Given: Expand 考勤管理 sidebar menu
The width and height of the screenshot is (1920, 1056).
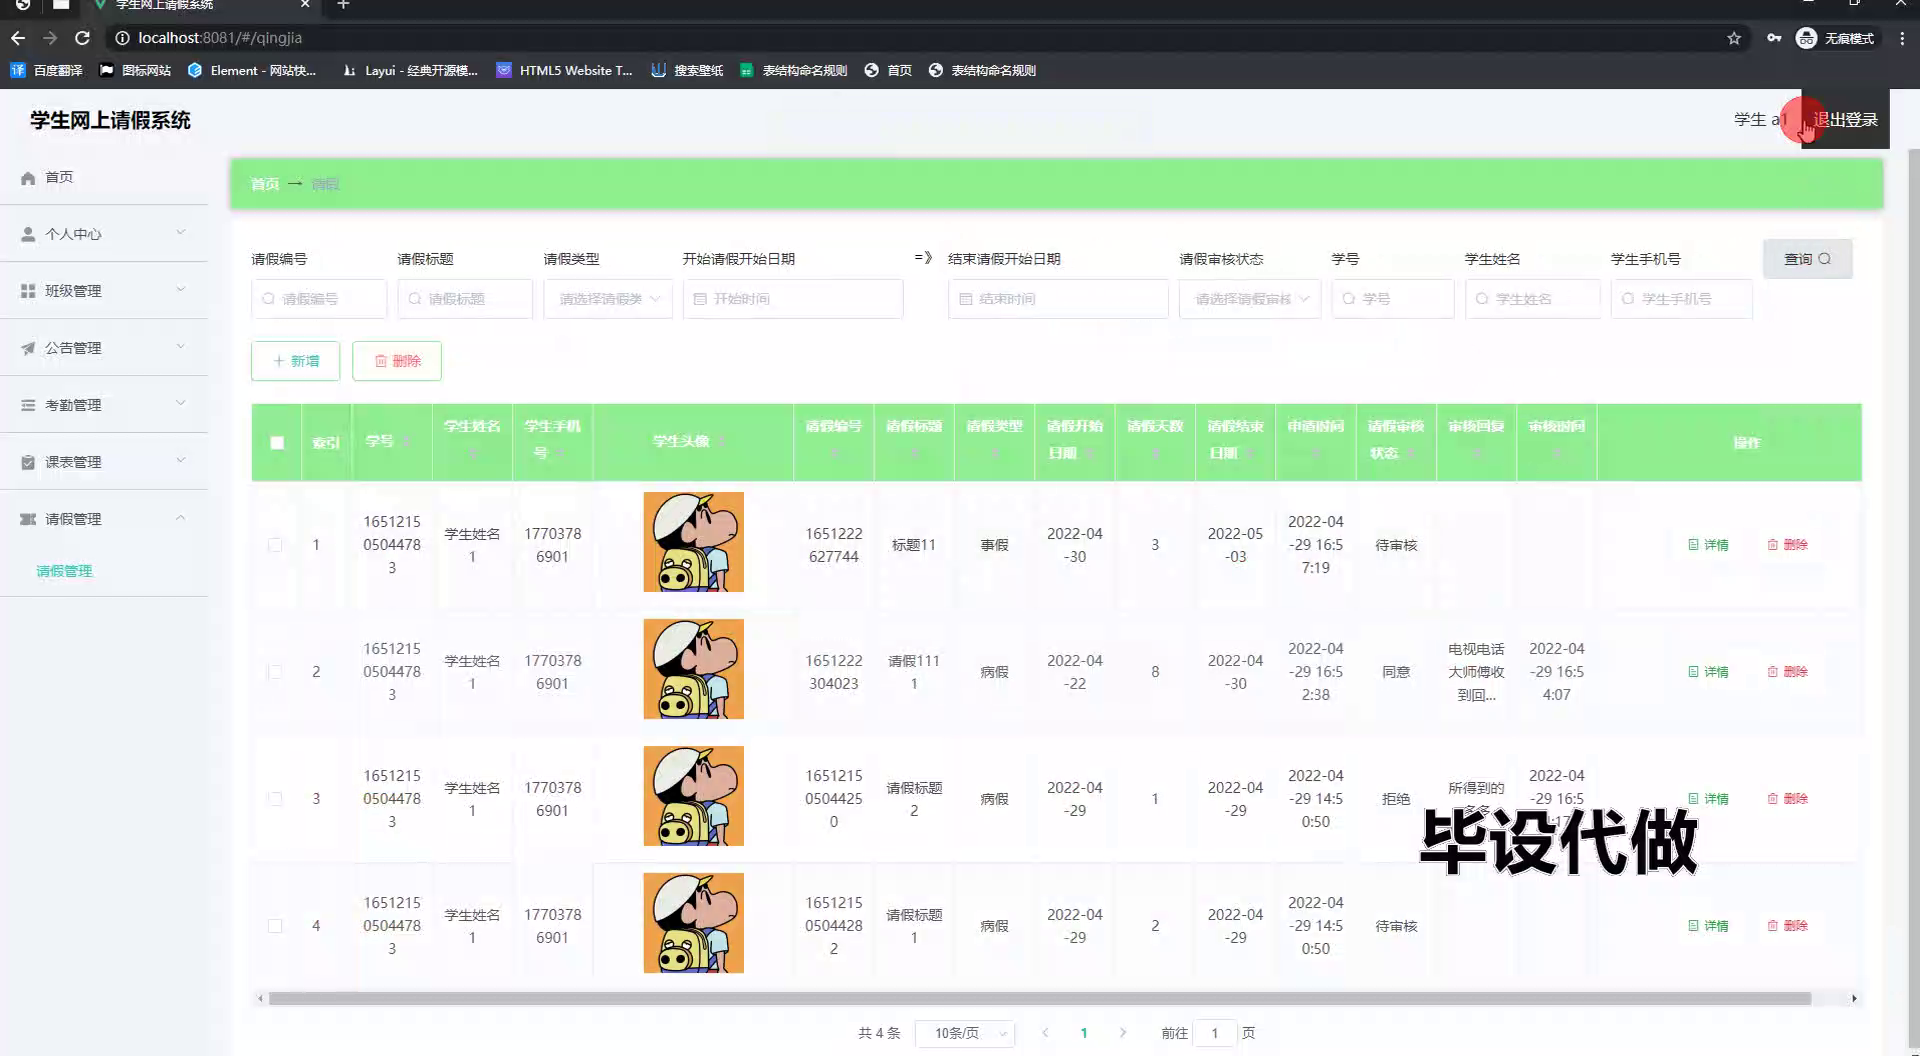Looking at the screenshot, I should tap(104, 405).
